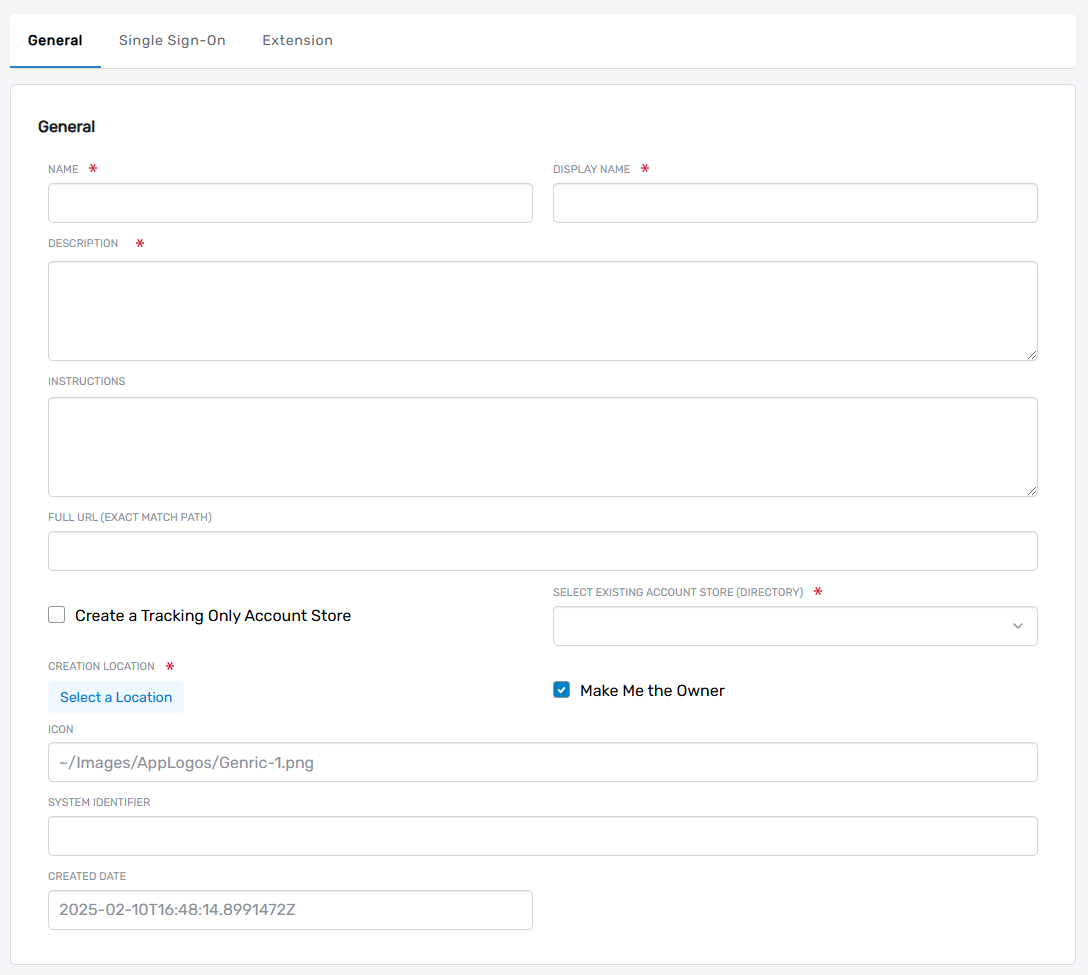
Task: Switch to the Single Sign-On tab
Action: (x=172, y=41)
